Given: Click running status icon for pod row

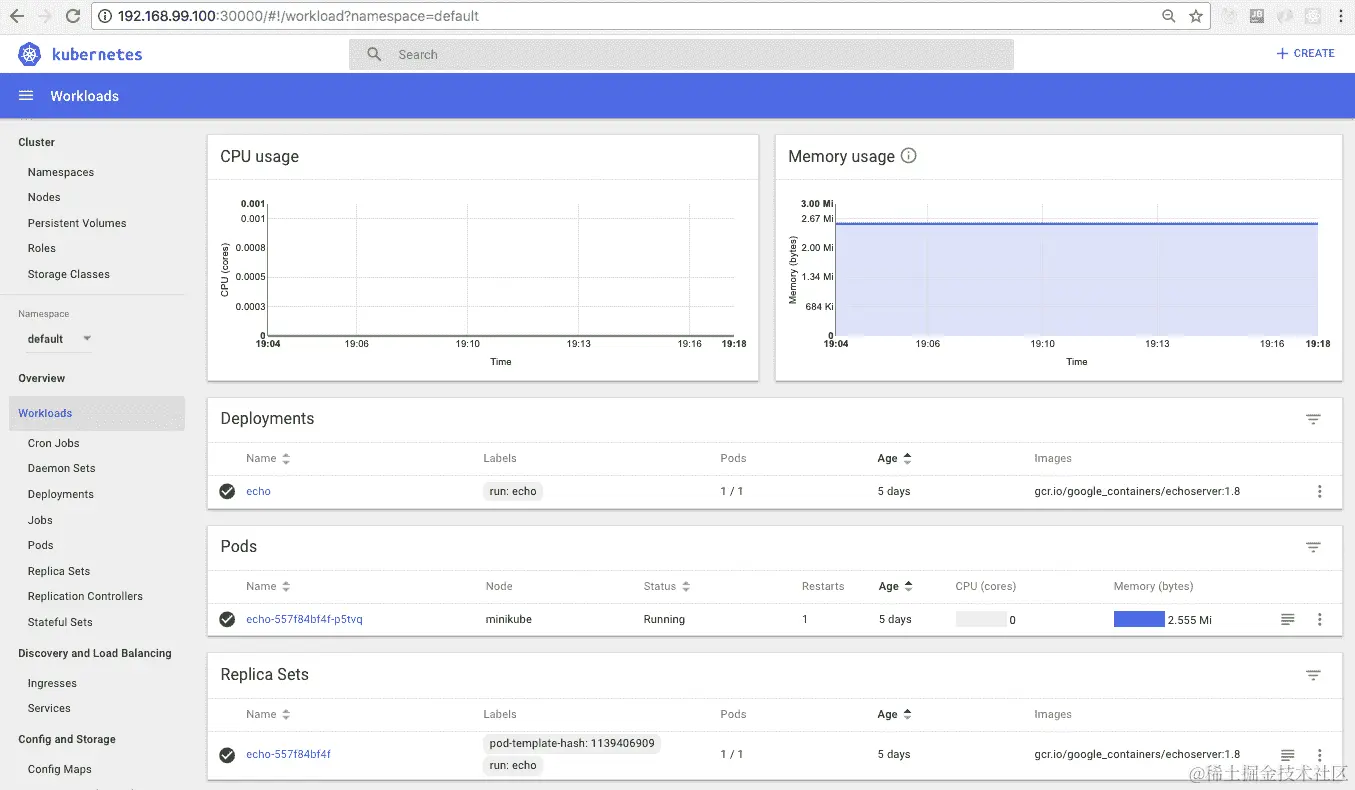Looking at the screenshot, I should 227,619.
